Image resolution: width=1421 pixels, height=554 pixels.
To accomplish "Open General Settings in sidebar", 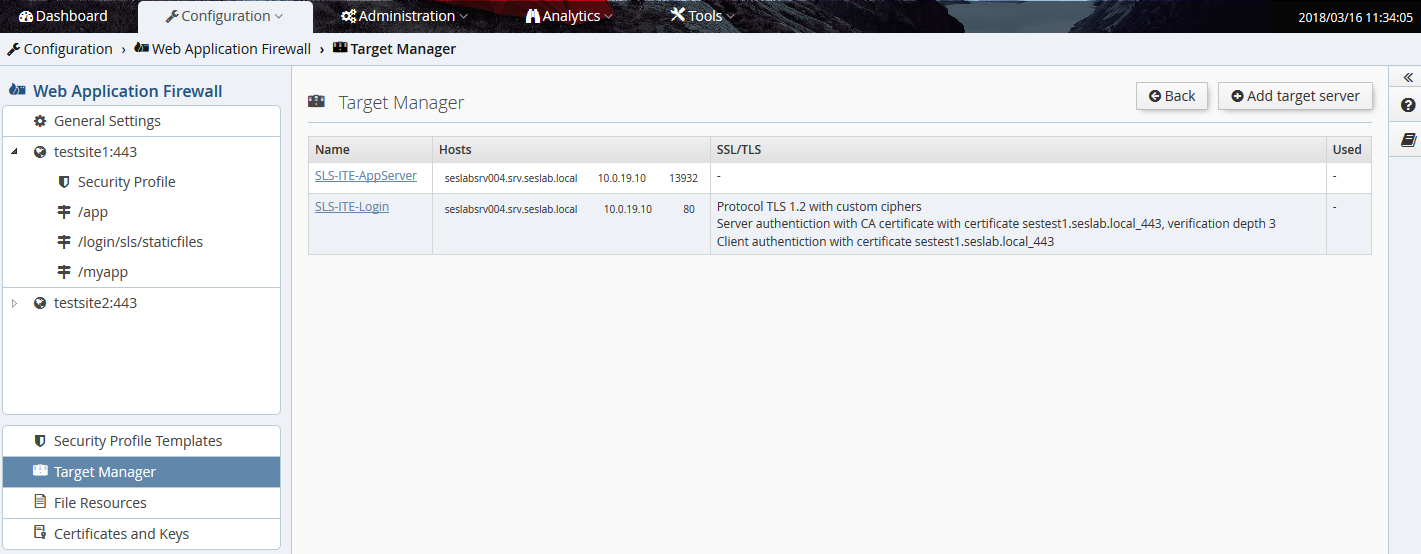I will [x=107, y=121].
